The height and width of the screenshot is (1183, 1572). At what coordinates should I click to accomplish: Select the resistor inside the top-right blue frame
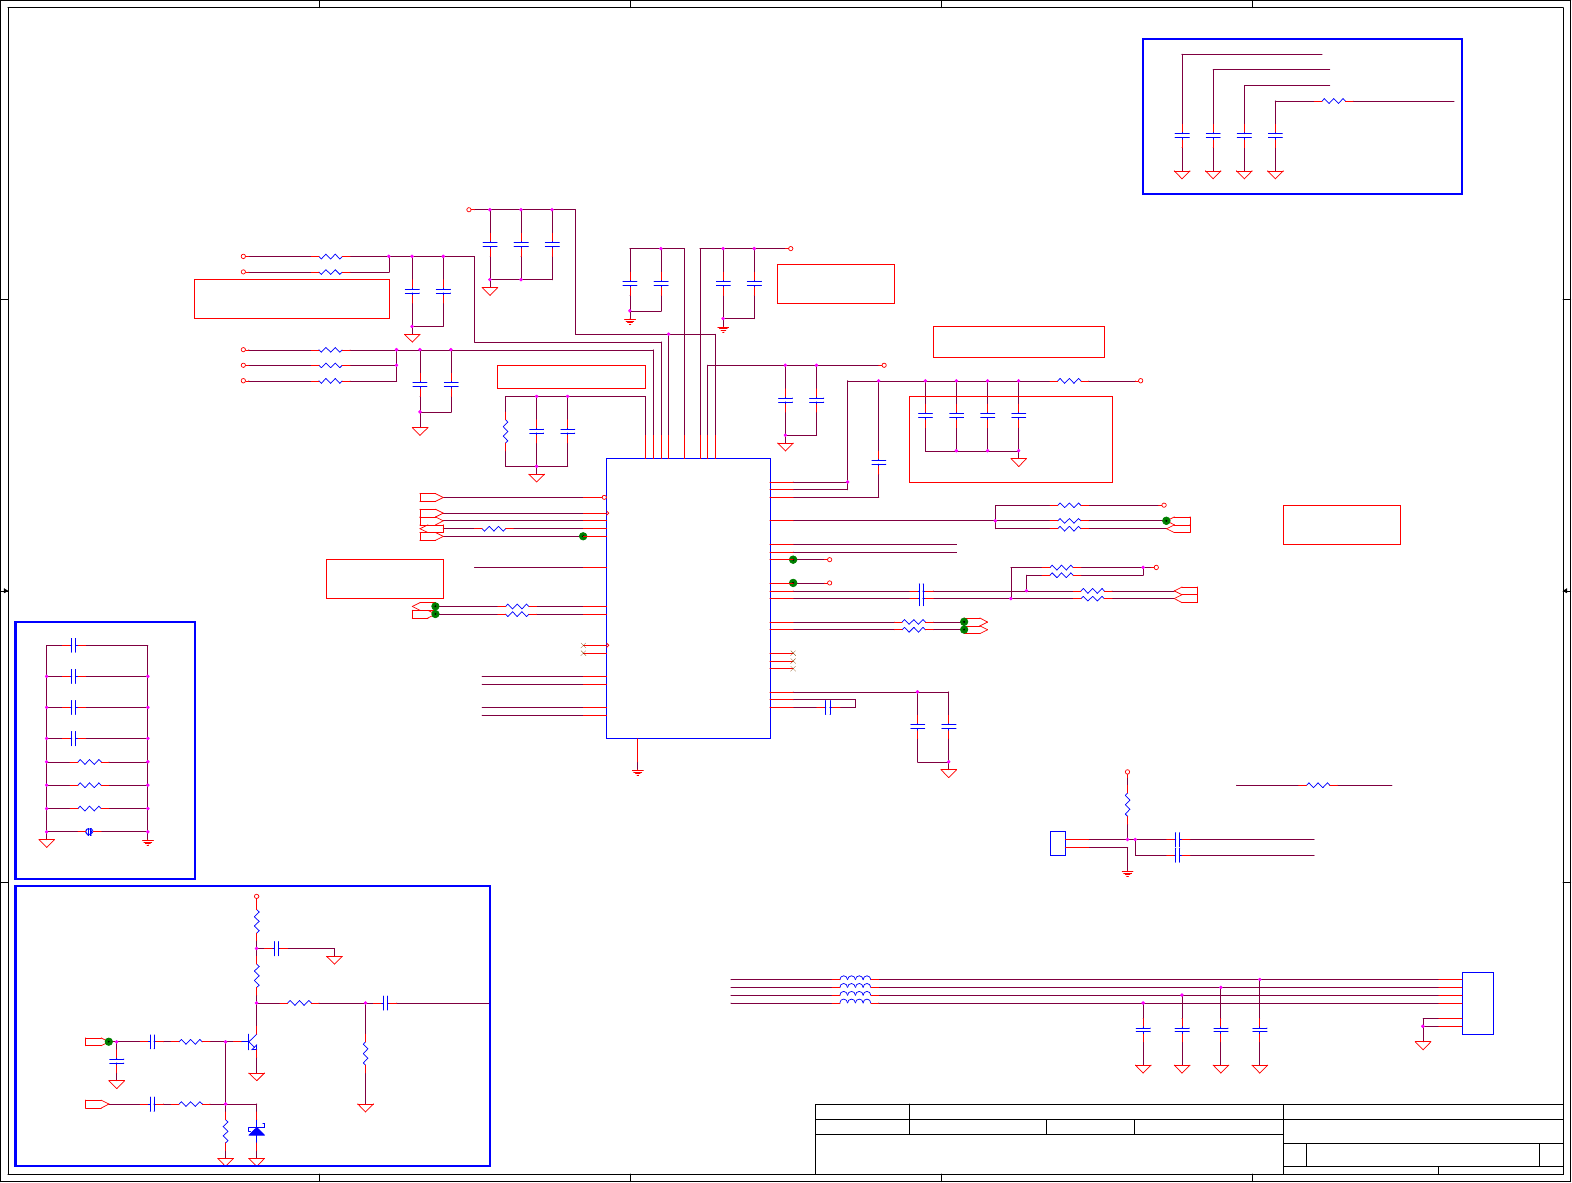(1334, 101)
